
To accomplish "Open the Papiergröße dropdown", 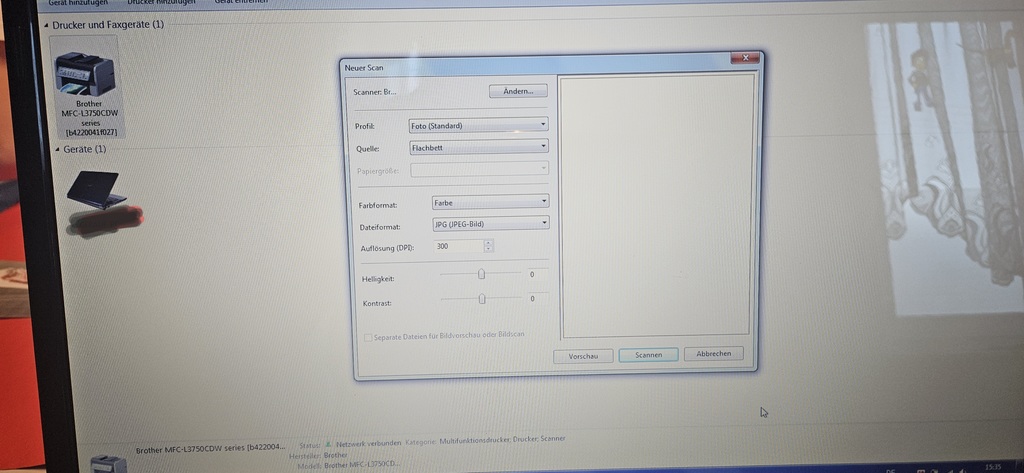I will [479, 169].
